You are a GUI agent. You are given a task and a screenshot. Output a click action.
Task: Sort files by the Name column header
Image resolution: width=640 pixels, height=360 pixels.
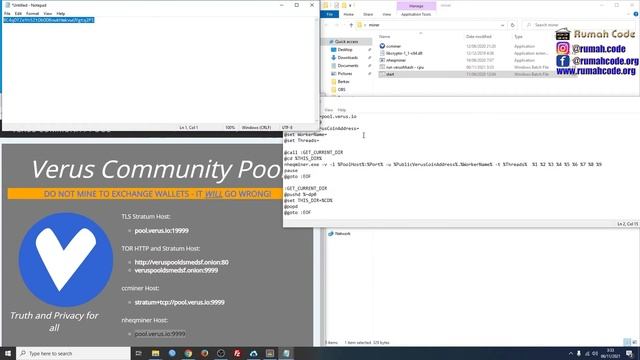click(384, 37)
